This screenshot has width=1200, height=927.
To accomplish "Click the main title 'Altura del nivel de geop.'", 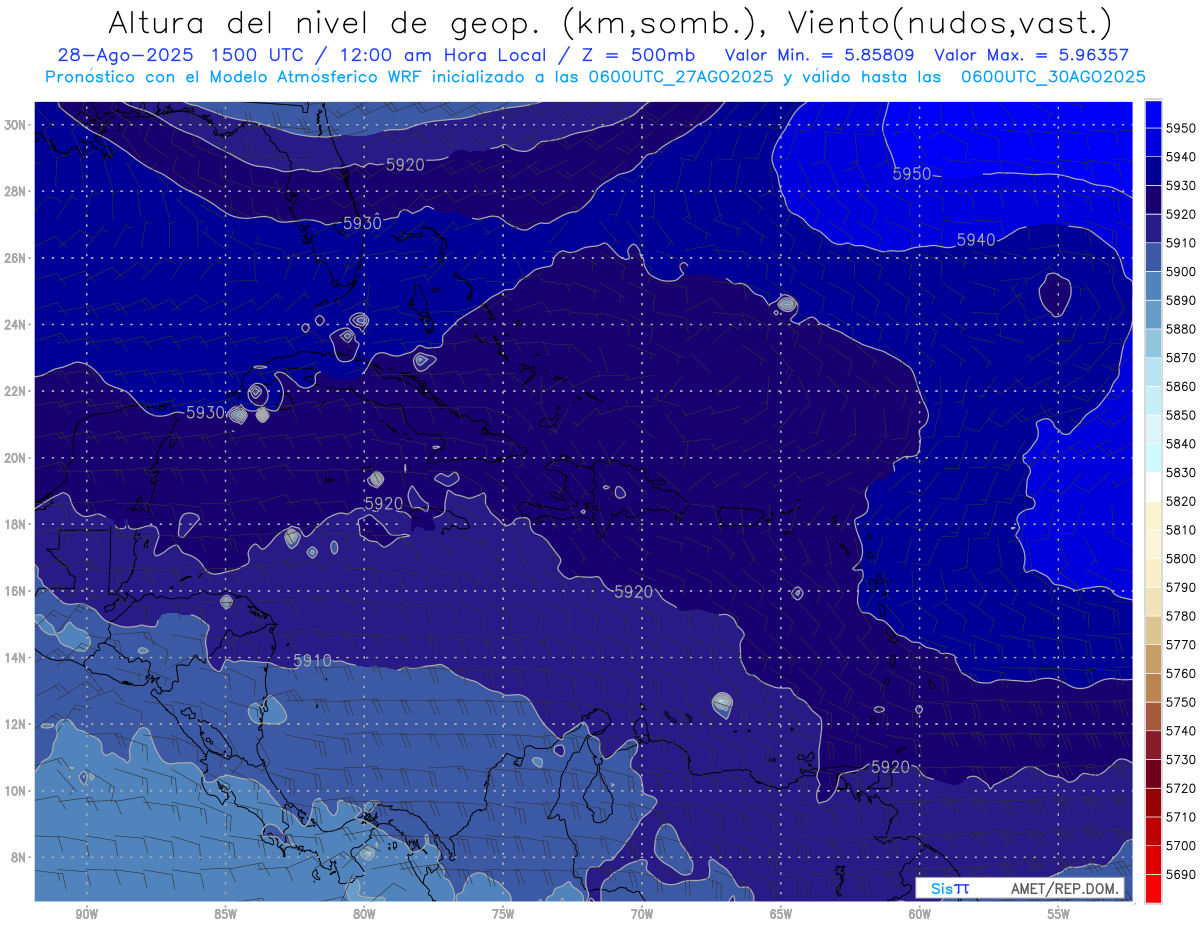I will [x=325, y=22].
